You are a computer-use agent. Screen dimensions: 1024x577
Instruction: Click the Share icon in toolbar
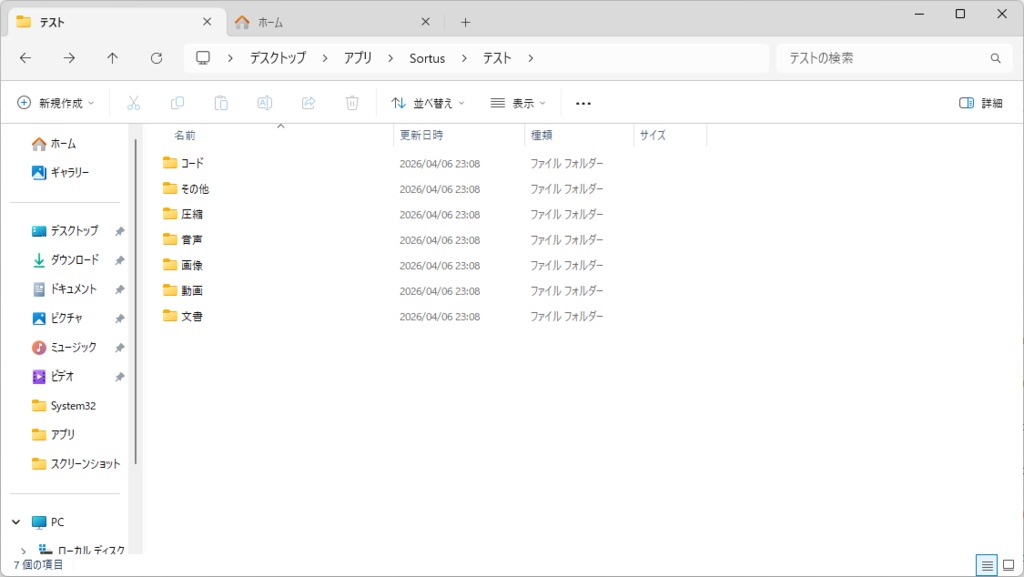click(x=308, y=103)
